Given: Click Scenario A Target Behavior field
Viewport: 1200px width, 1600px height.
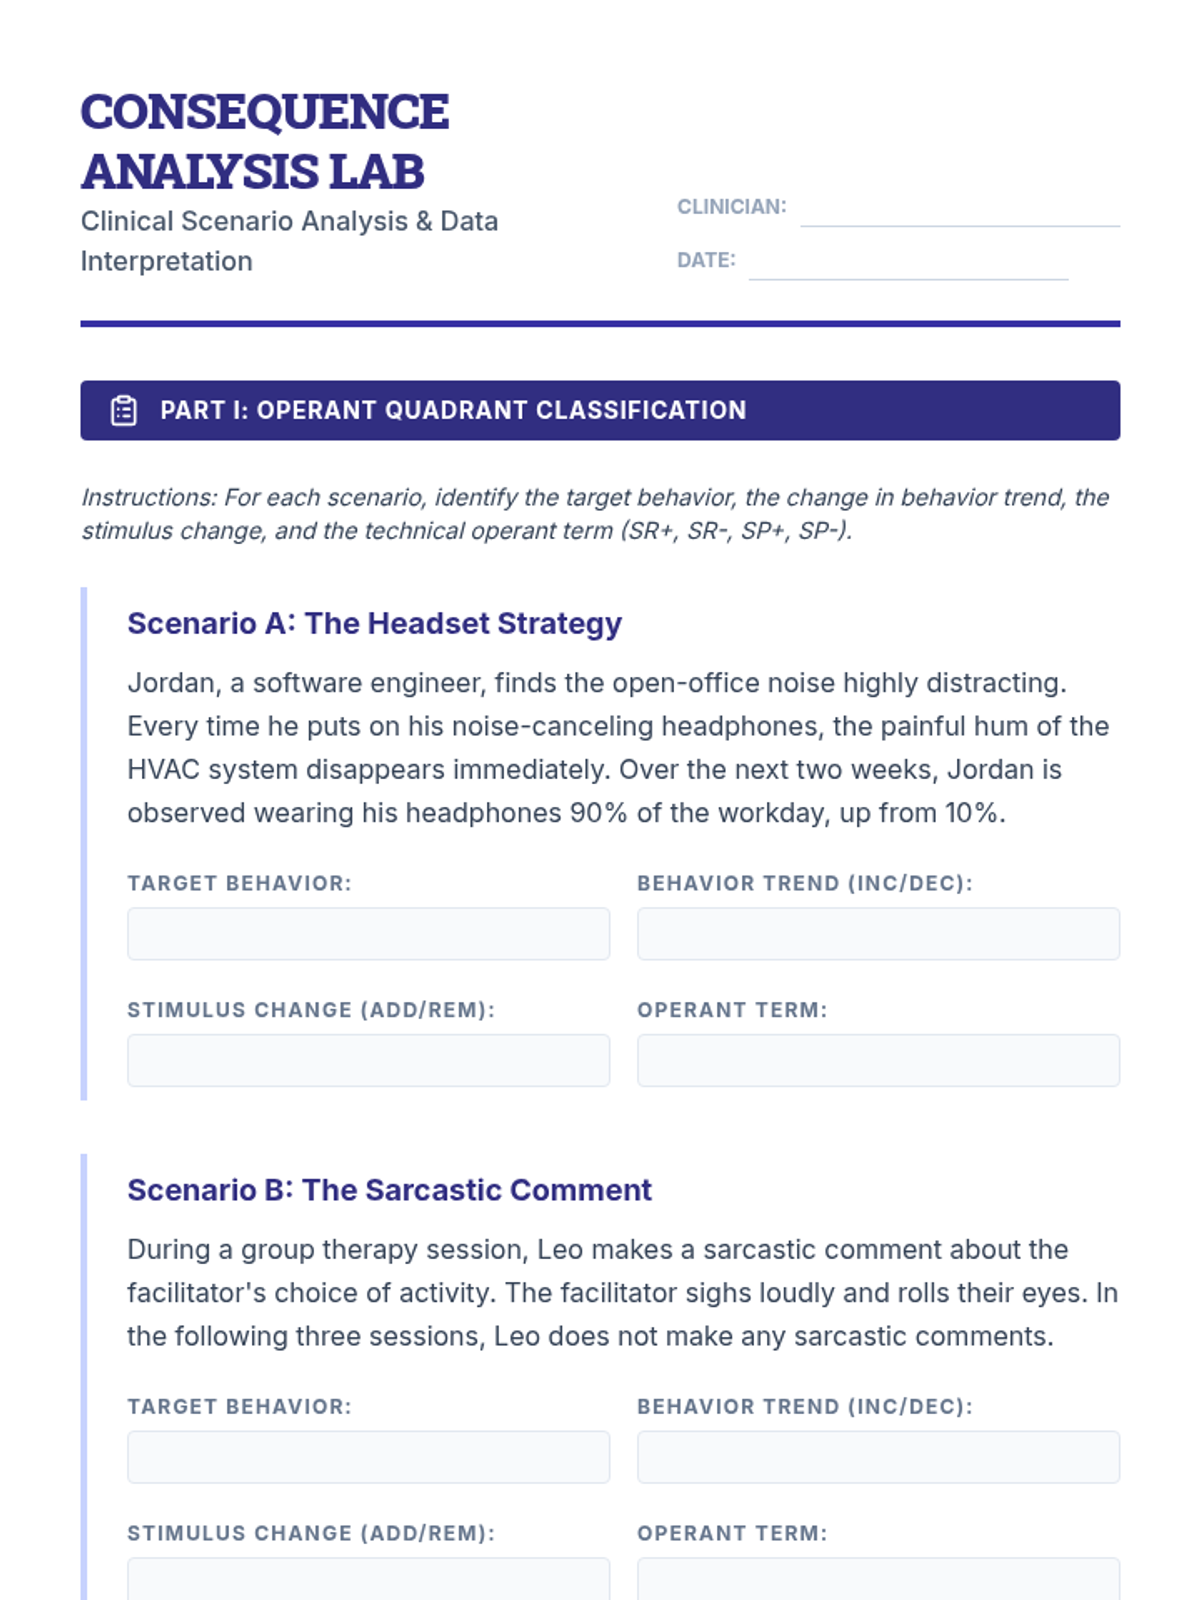Looking at the screenshot, I should click(368, 934).
